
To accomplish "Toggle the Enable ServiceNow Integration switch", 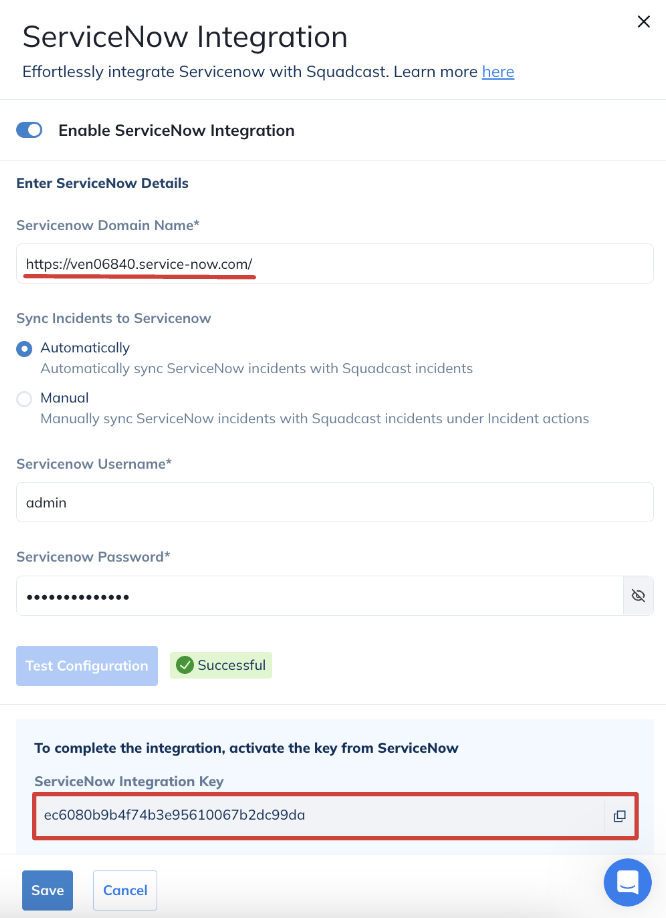I will pyautogui.click(x=30, y=130).
